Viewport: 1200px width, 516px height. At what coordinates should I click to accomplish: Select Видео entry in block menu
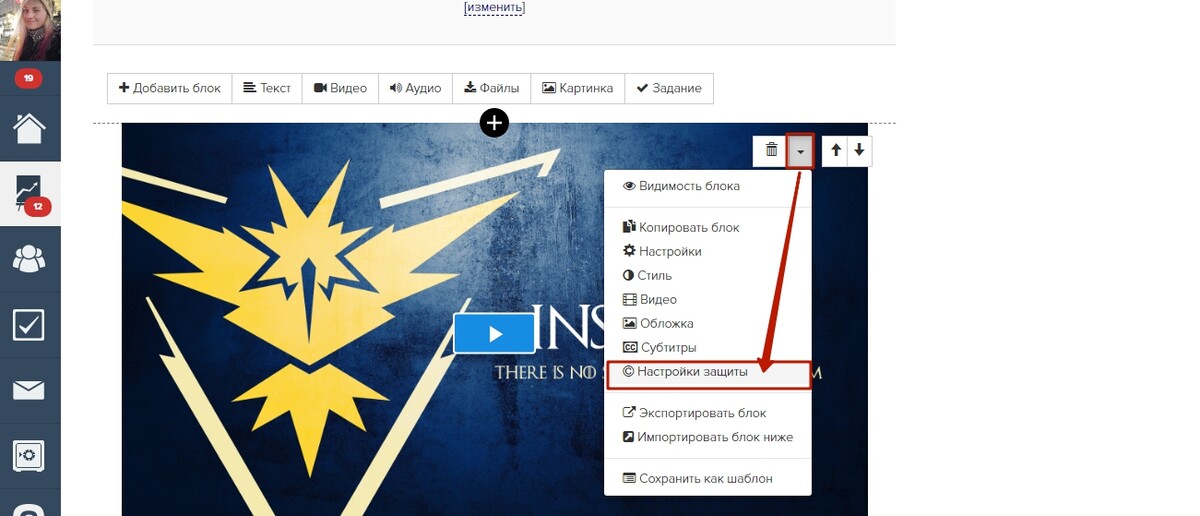coord(708,299)
